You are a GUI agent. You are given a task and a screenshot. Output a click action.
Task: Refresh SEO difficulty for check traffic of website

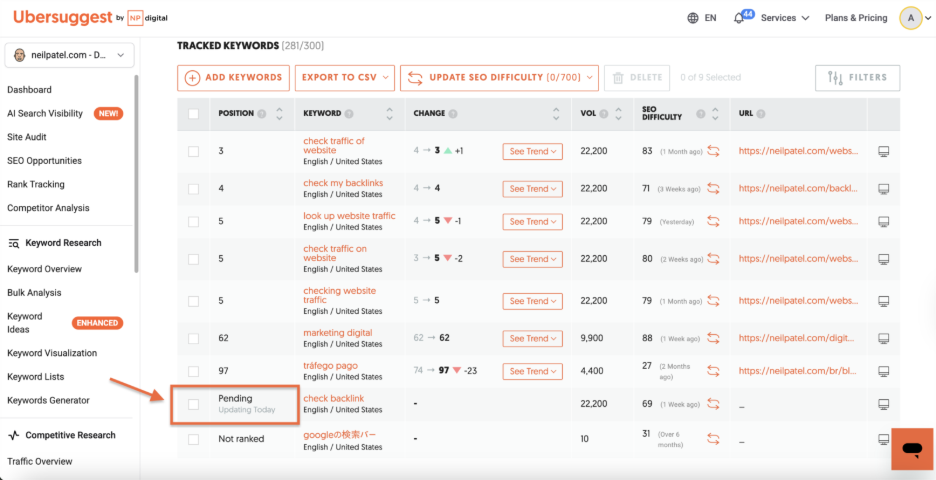(713, 152)
